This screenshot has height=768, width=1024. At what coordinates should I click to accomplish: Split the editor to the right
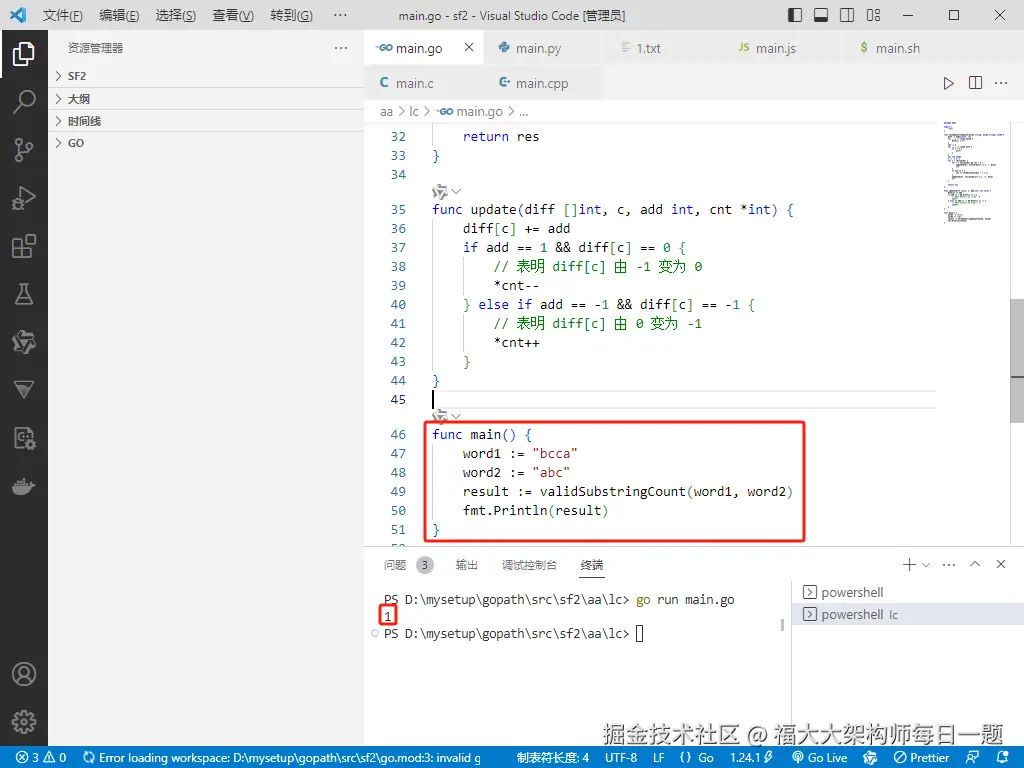[x=975, y=83]
